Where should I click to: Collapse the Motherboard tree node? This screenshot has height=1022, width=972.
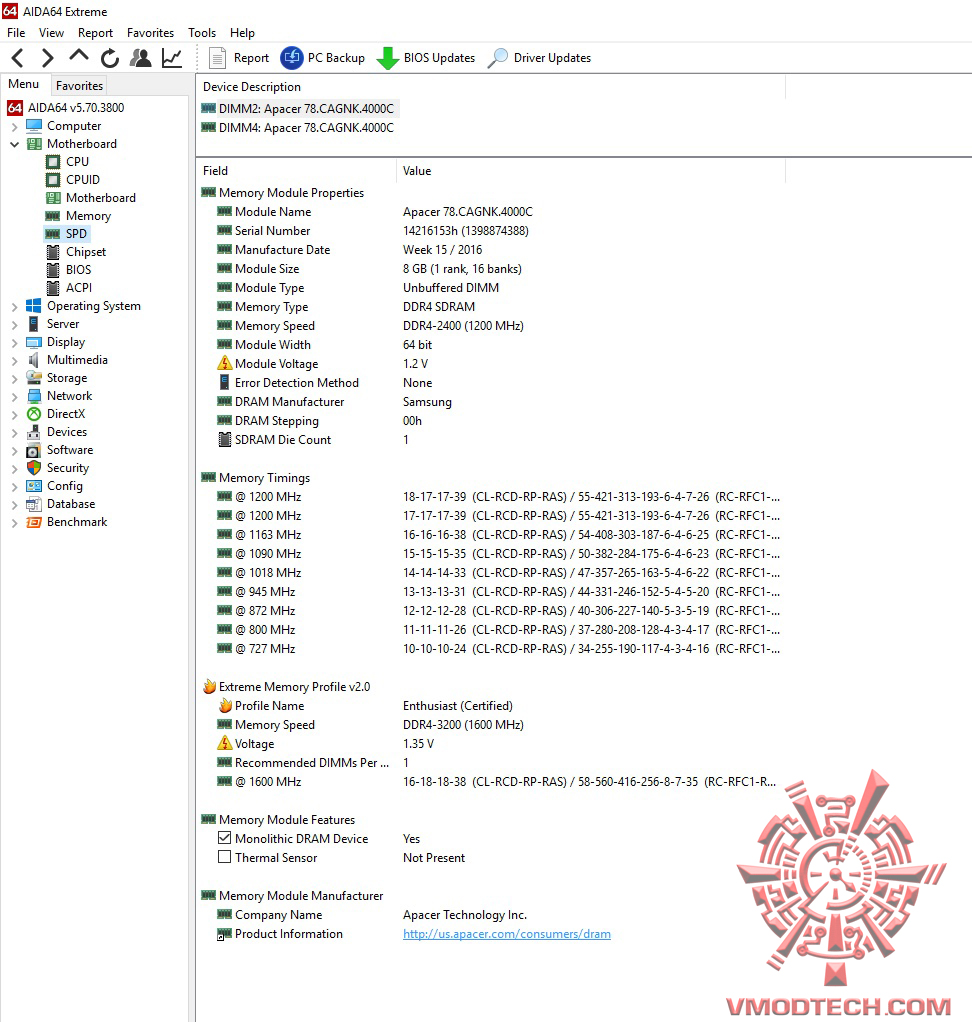coord(14,144)
